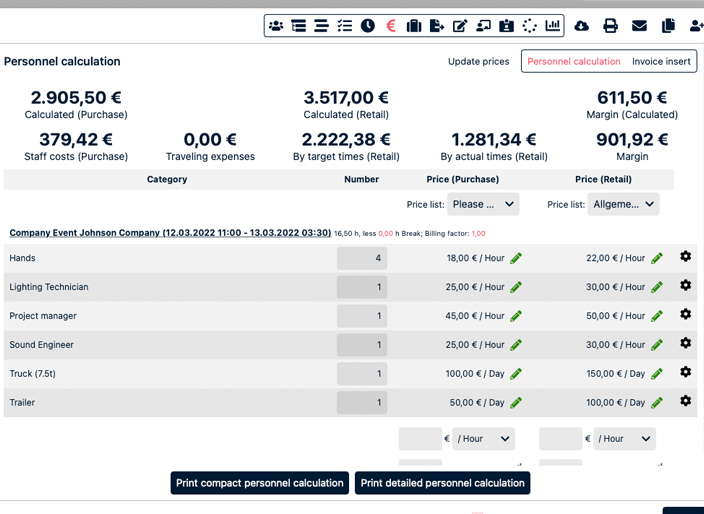Edit retail price of Truck (7.5t)
The width and height of the screenshot is (704, 514).
click(657, 374)
